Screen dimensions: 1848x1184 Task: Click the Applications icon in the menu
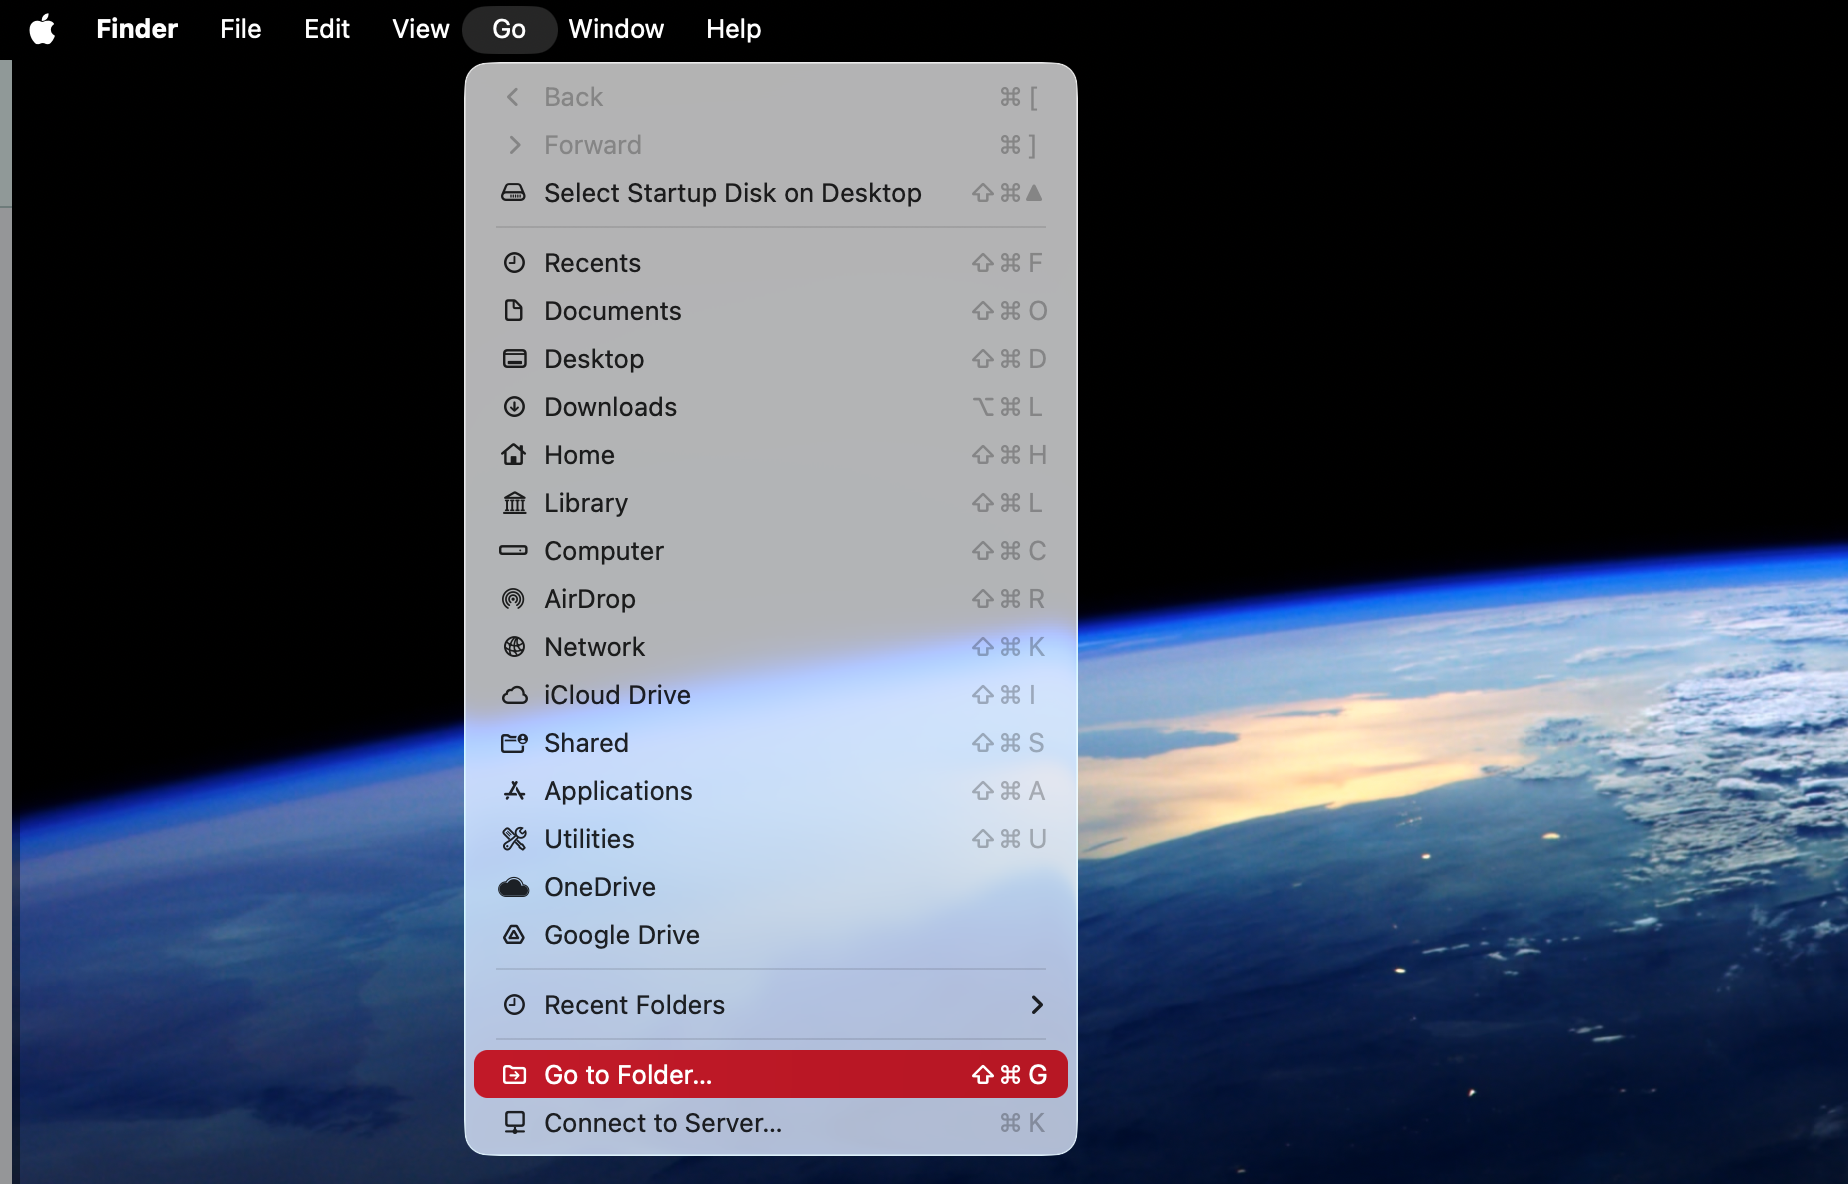coord(514,791)
